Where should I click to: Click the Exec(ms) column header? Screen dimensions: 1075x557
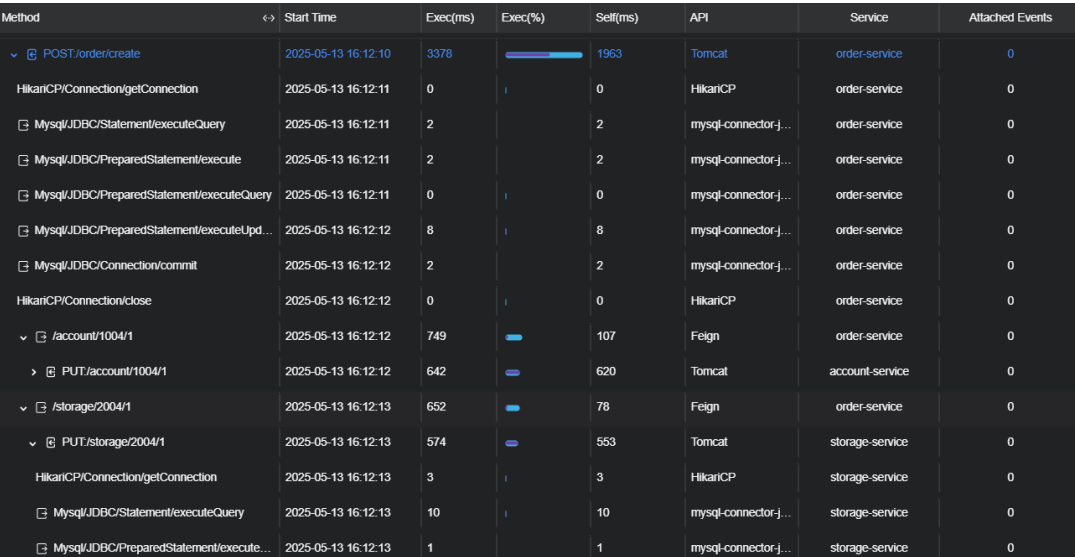pos(450,18)
